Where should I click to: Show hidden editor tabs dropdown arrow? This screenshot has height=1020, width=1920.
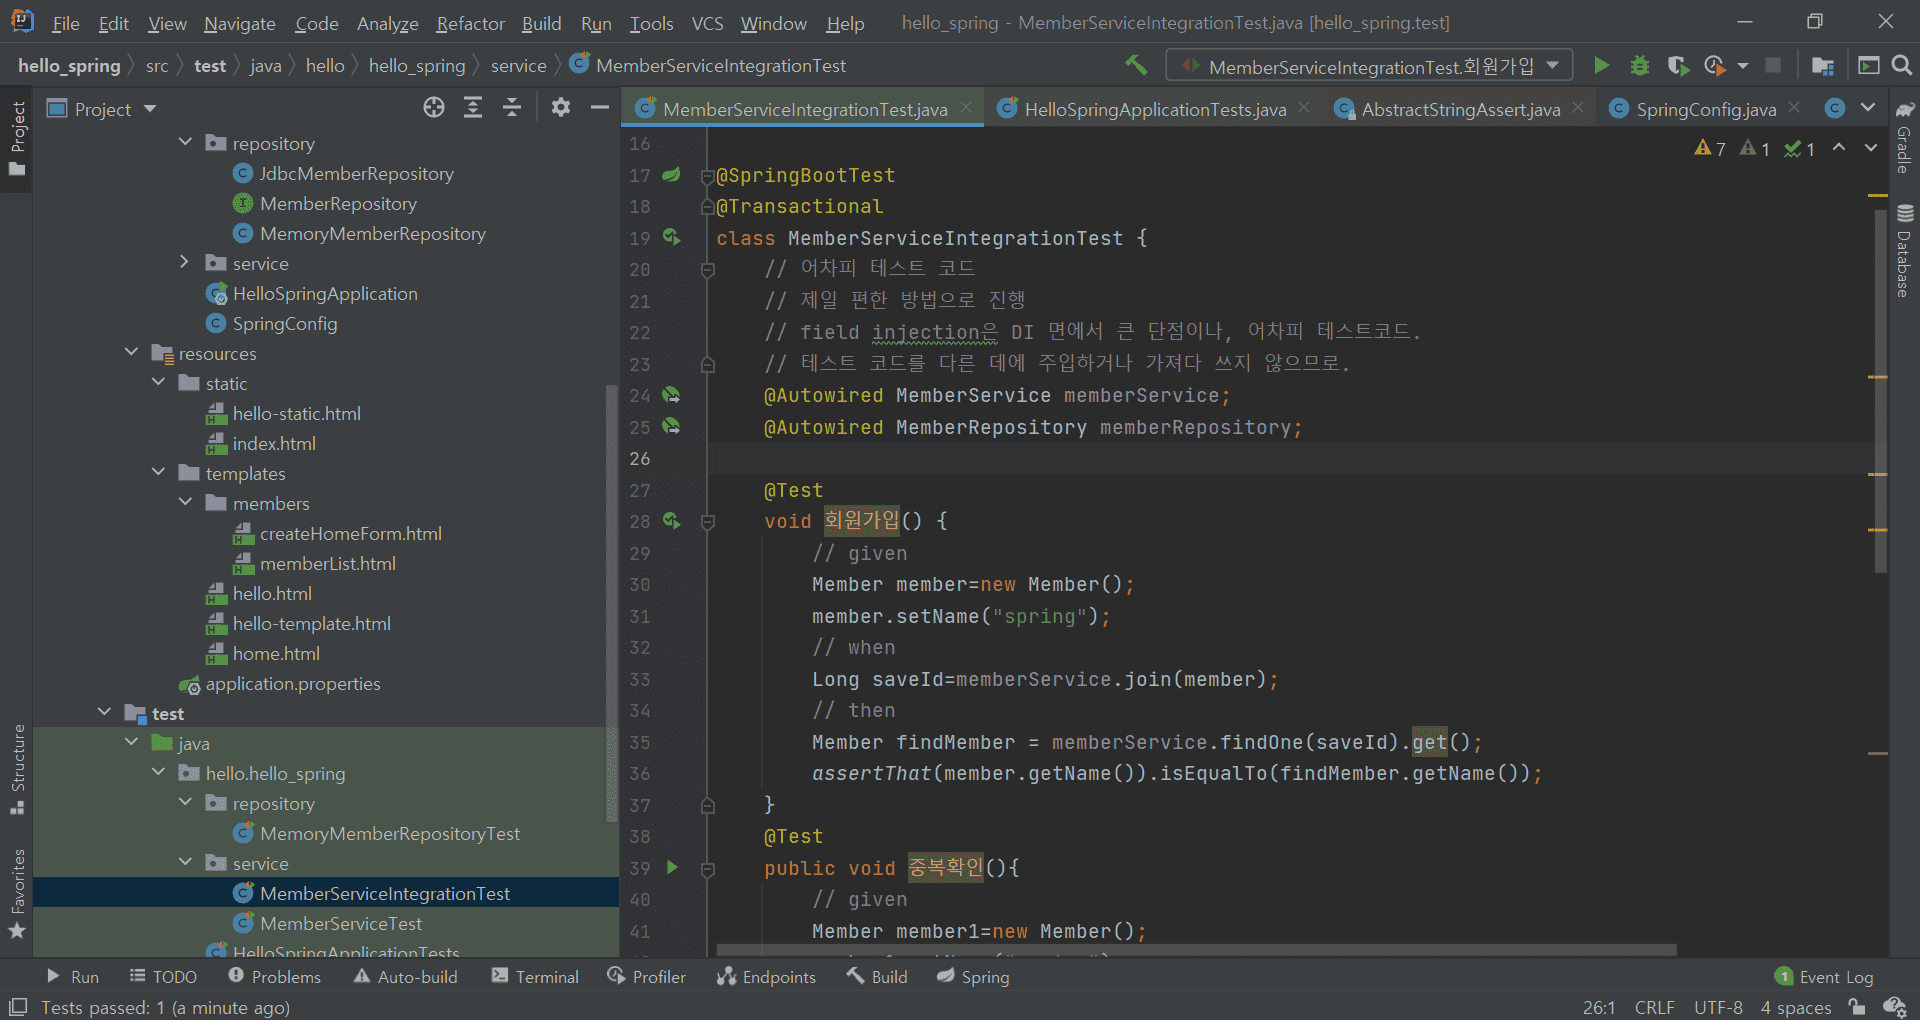point(1868,108)
